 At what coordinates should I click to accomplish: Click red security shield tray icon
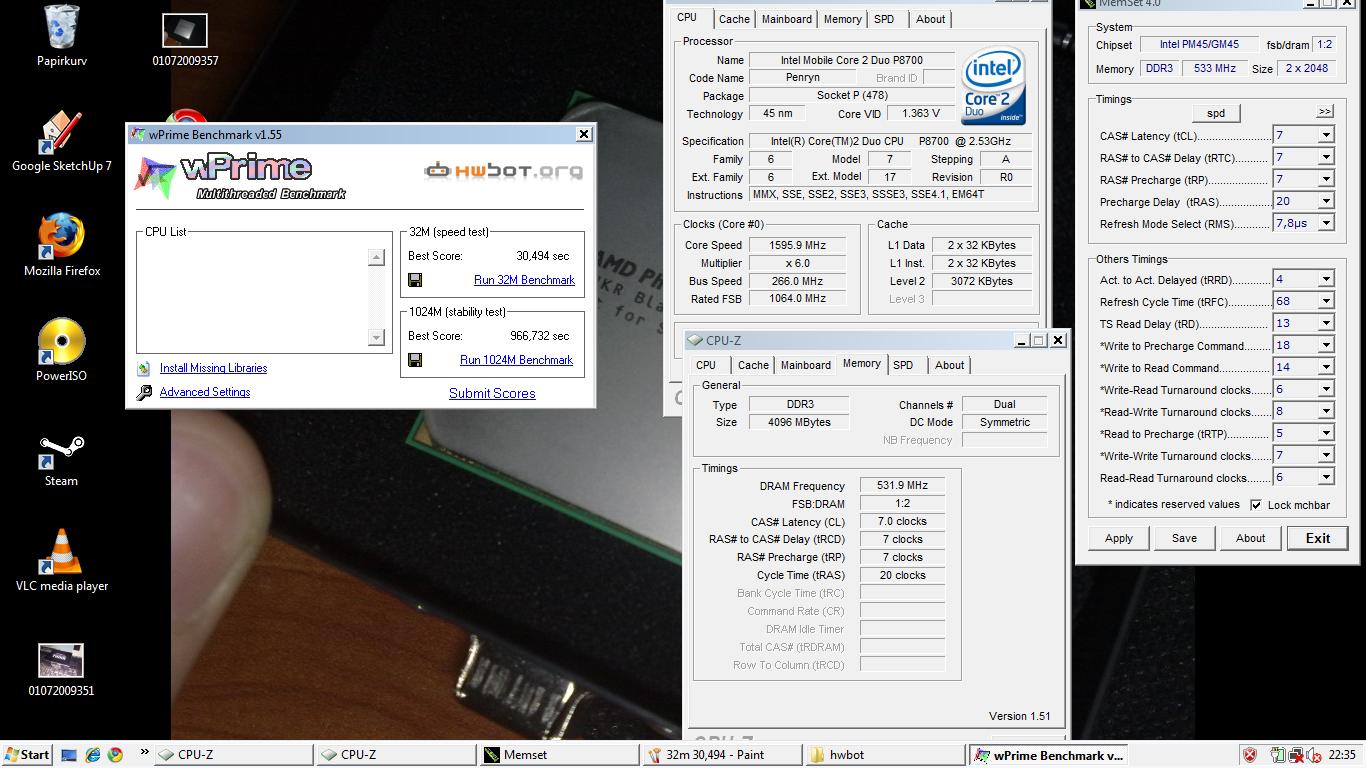1250,755
